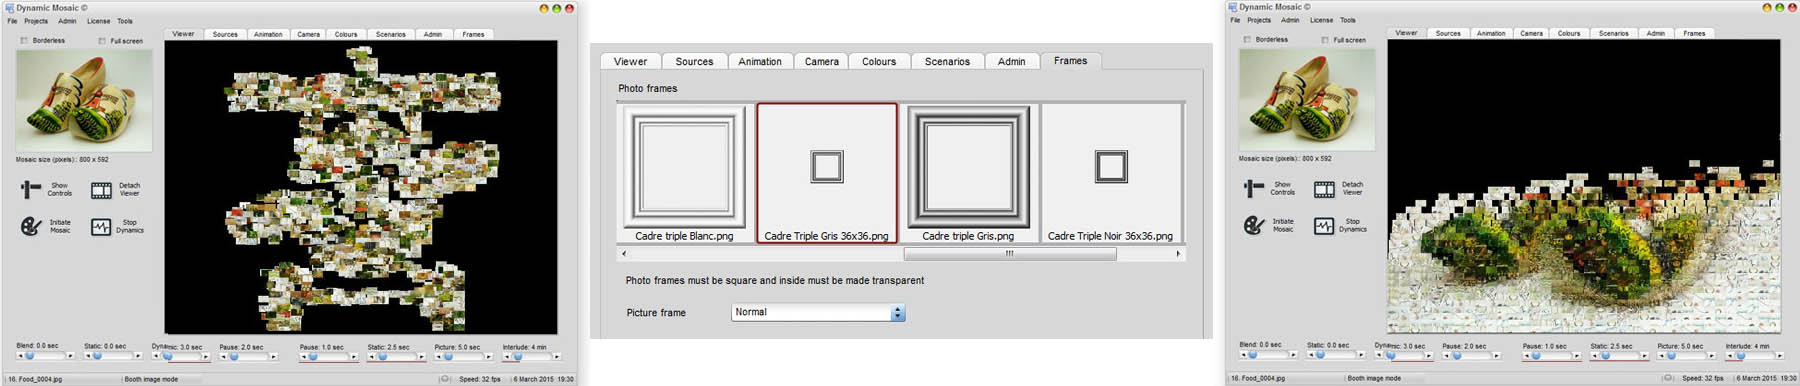Click the Static 2.5 sec slider in right window
The width and height of the screenshot is (1800, 386).
click(x=1620, y=355)
